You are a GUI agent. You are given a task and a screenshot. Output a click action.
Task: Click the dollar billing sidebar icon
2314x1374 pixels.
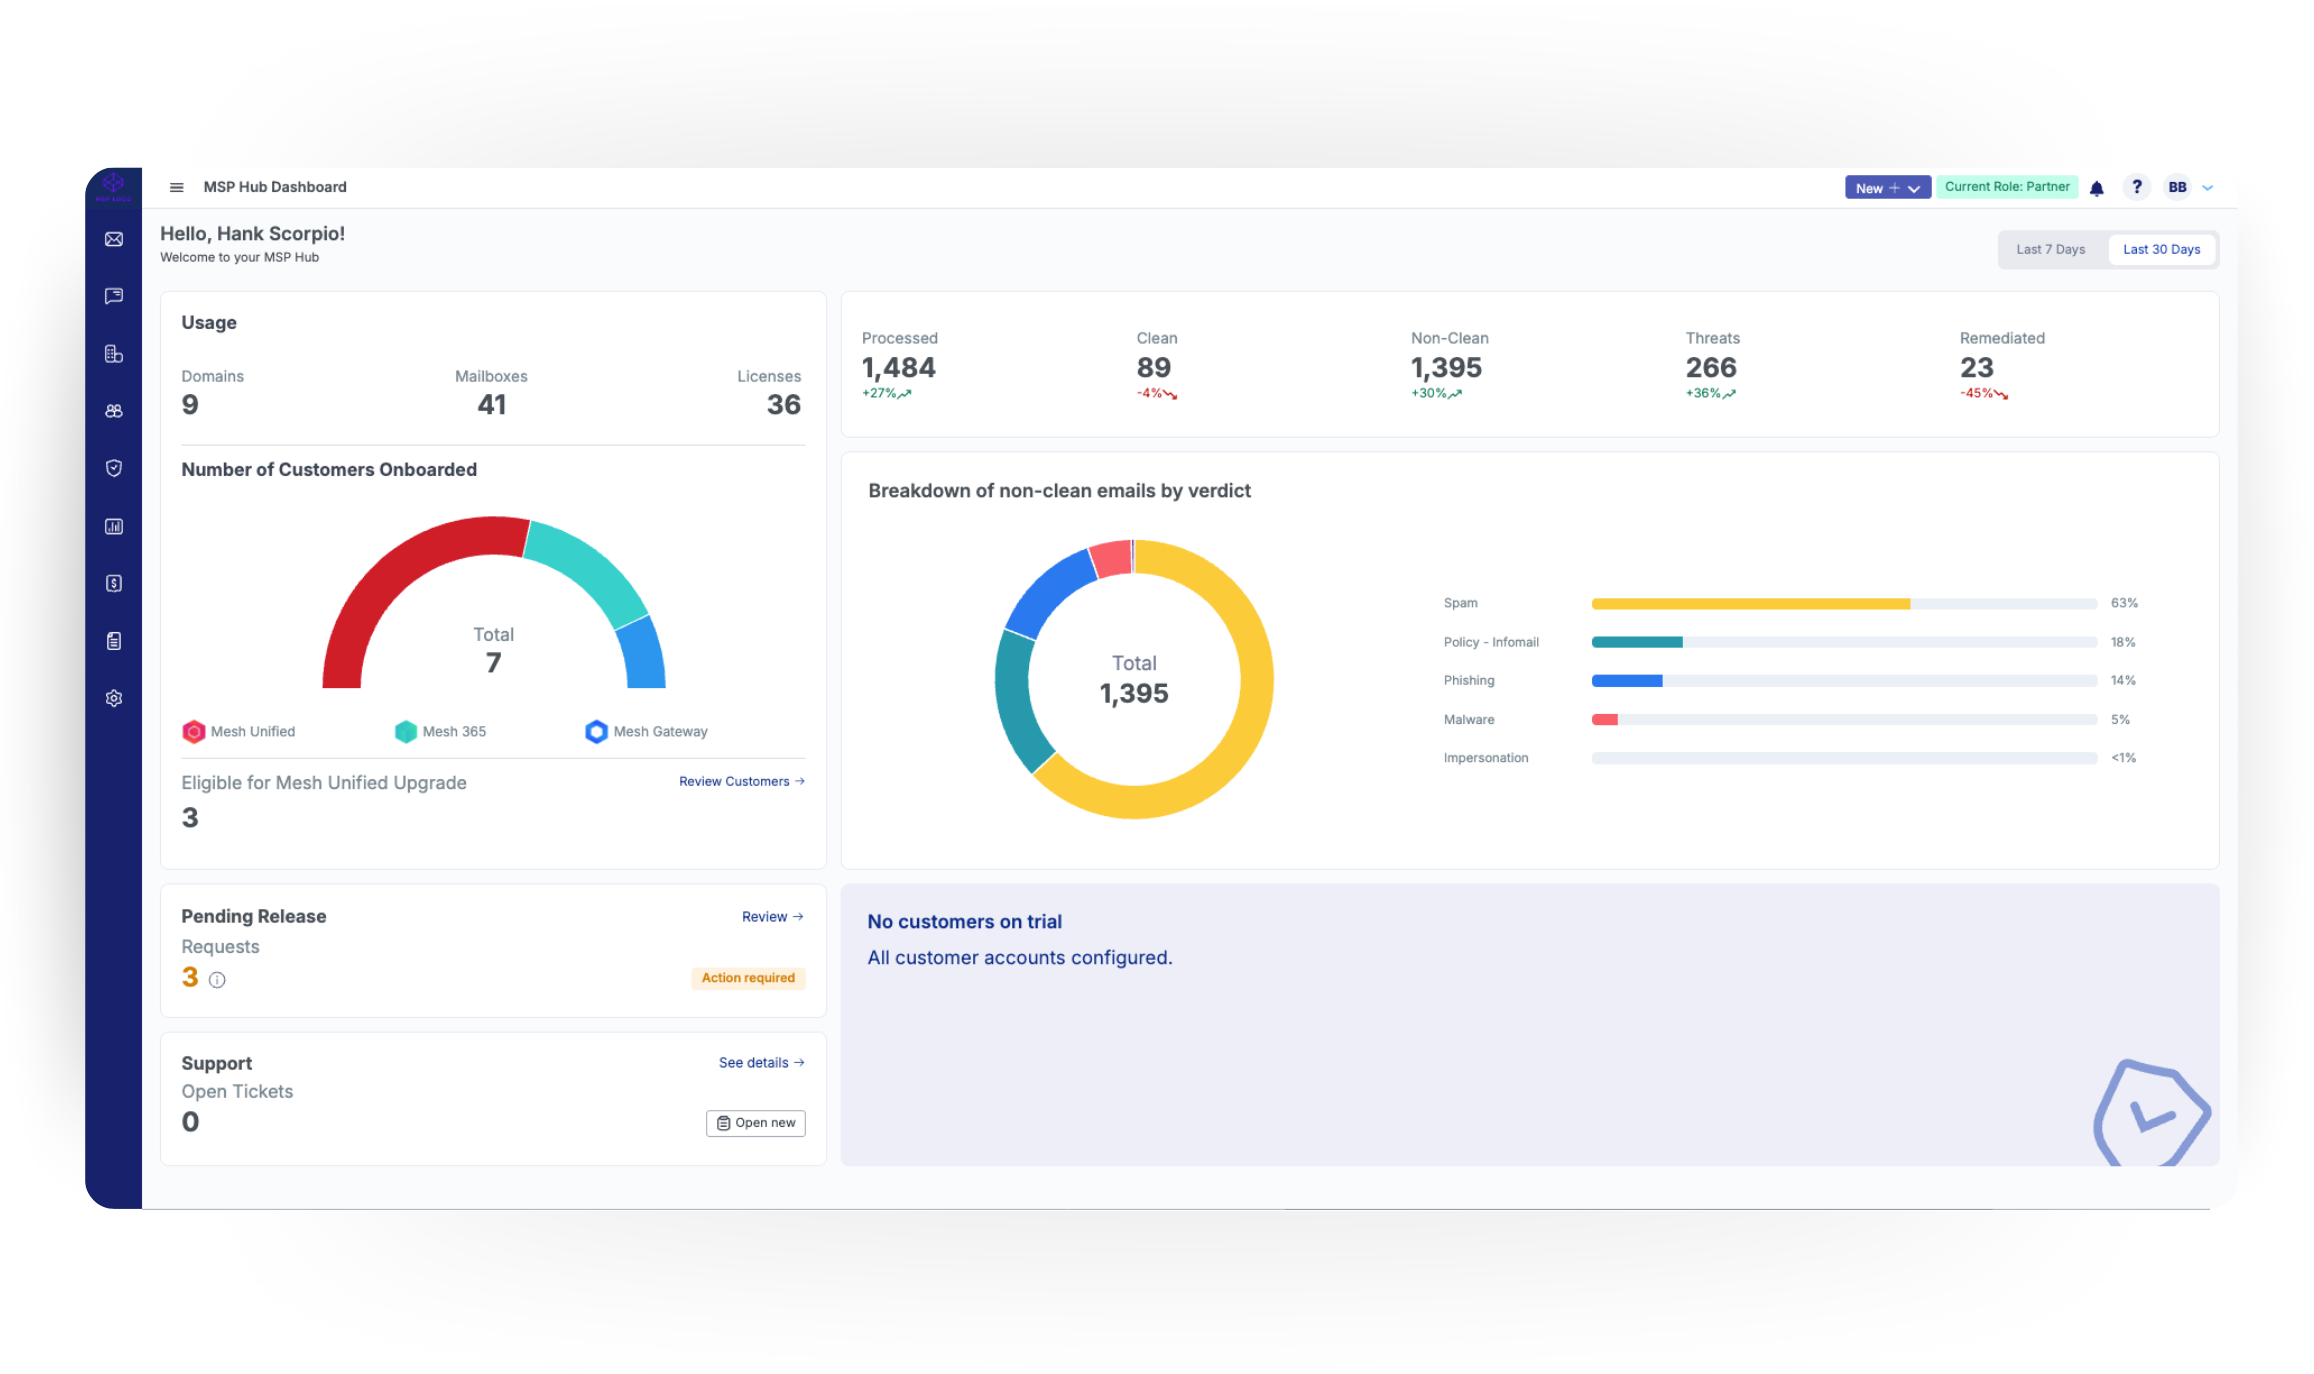pos(114,583)
